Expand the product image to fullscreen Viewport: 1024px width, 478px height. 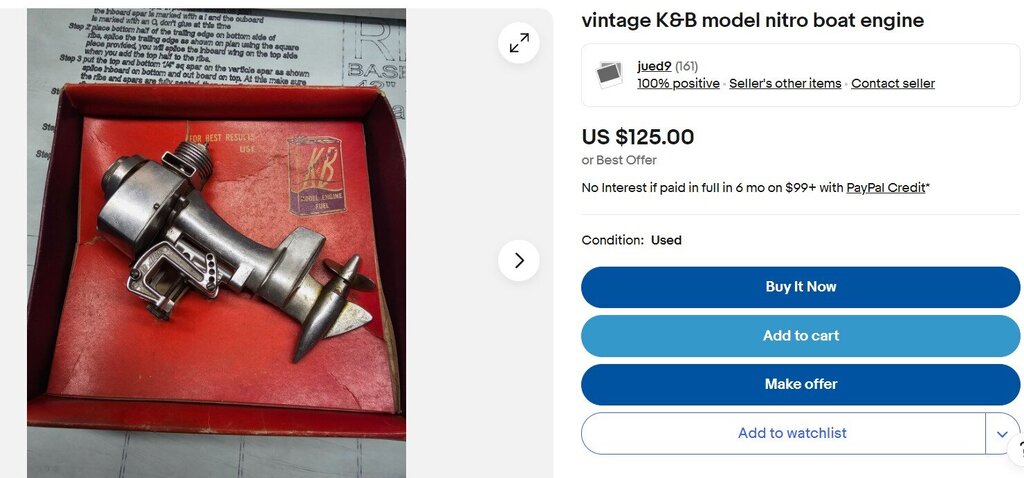[x=519, y=43]
